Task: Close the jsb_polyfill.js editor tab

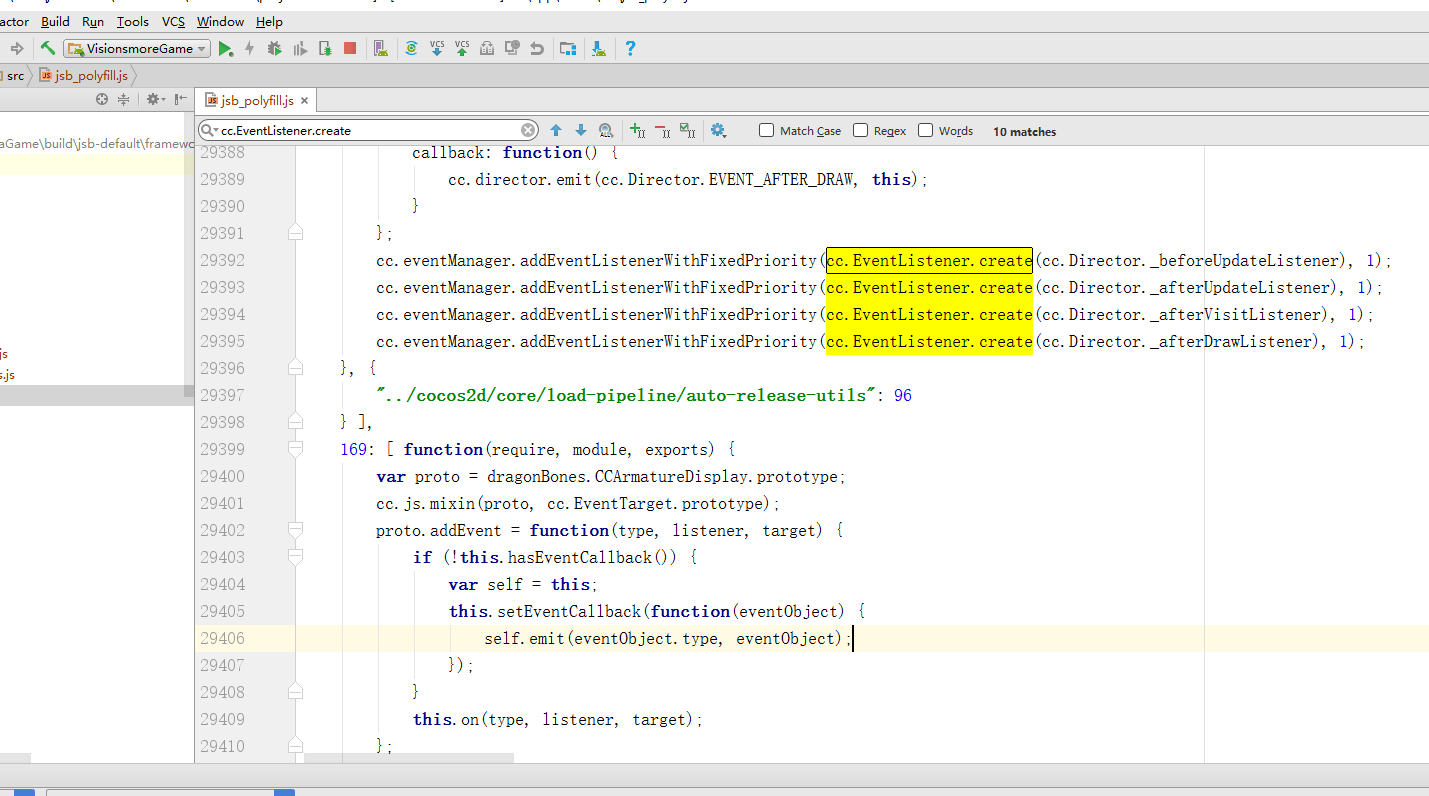Action: [x=305, y=100]
